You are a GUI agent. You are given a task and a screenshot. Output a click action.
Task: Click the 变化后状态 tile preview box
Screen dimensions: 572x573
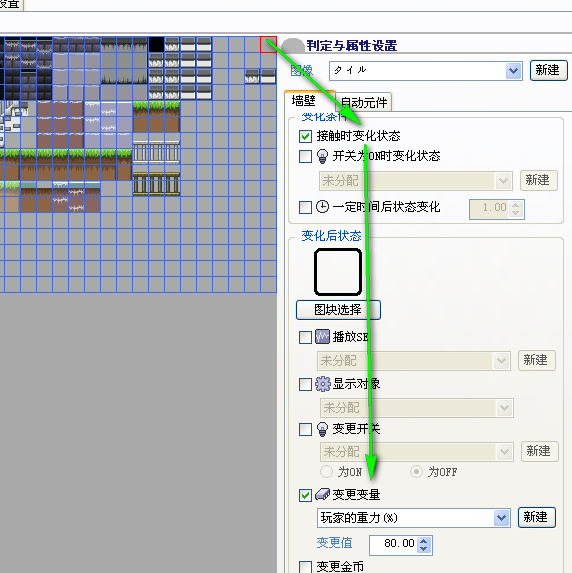tap(338, 272)
